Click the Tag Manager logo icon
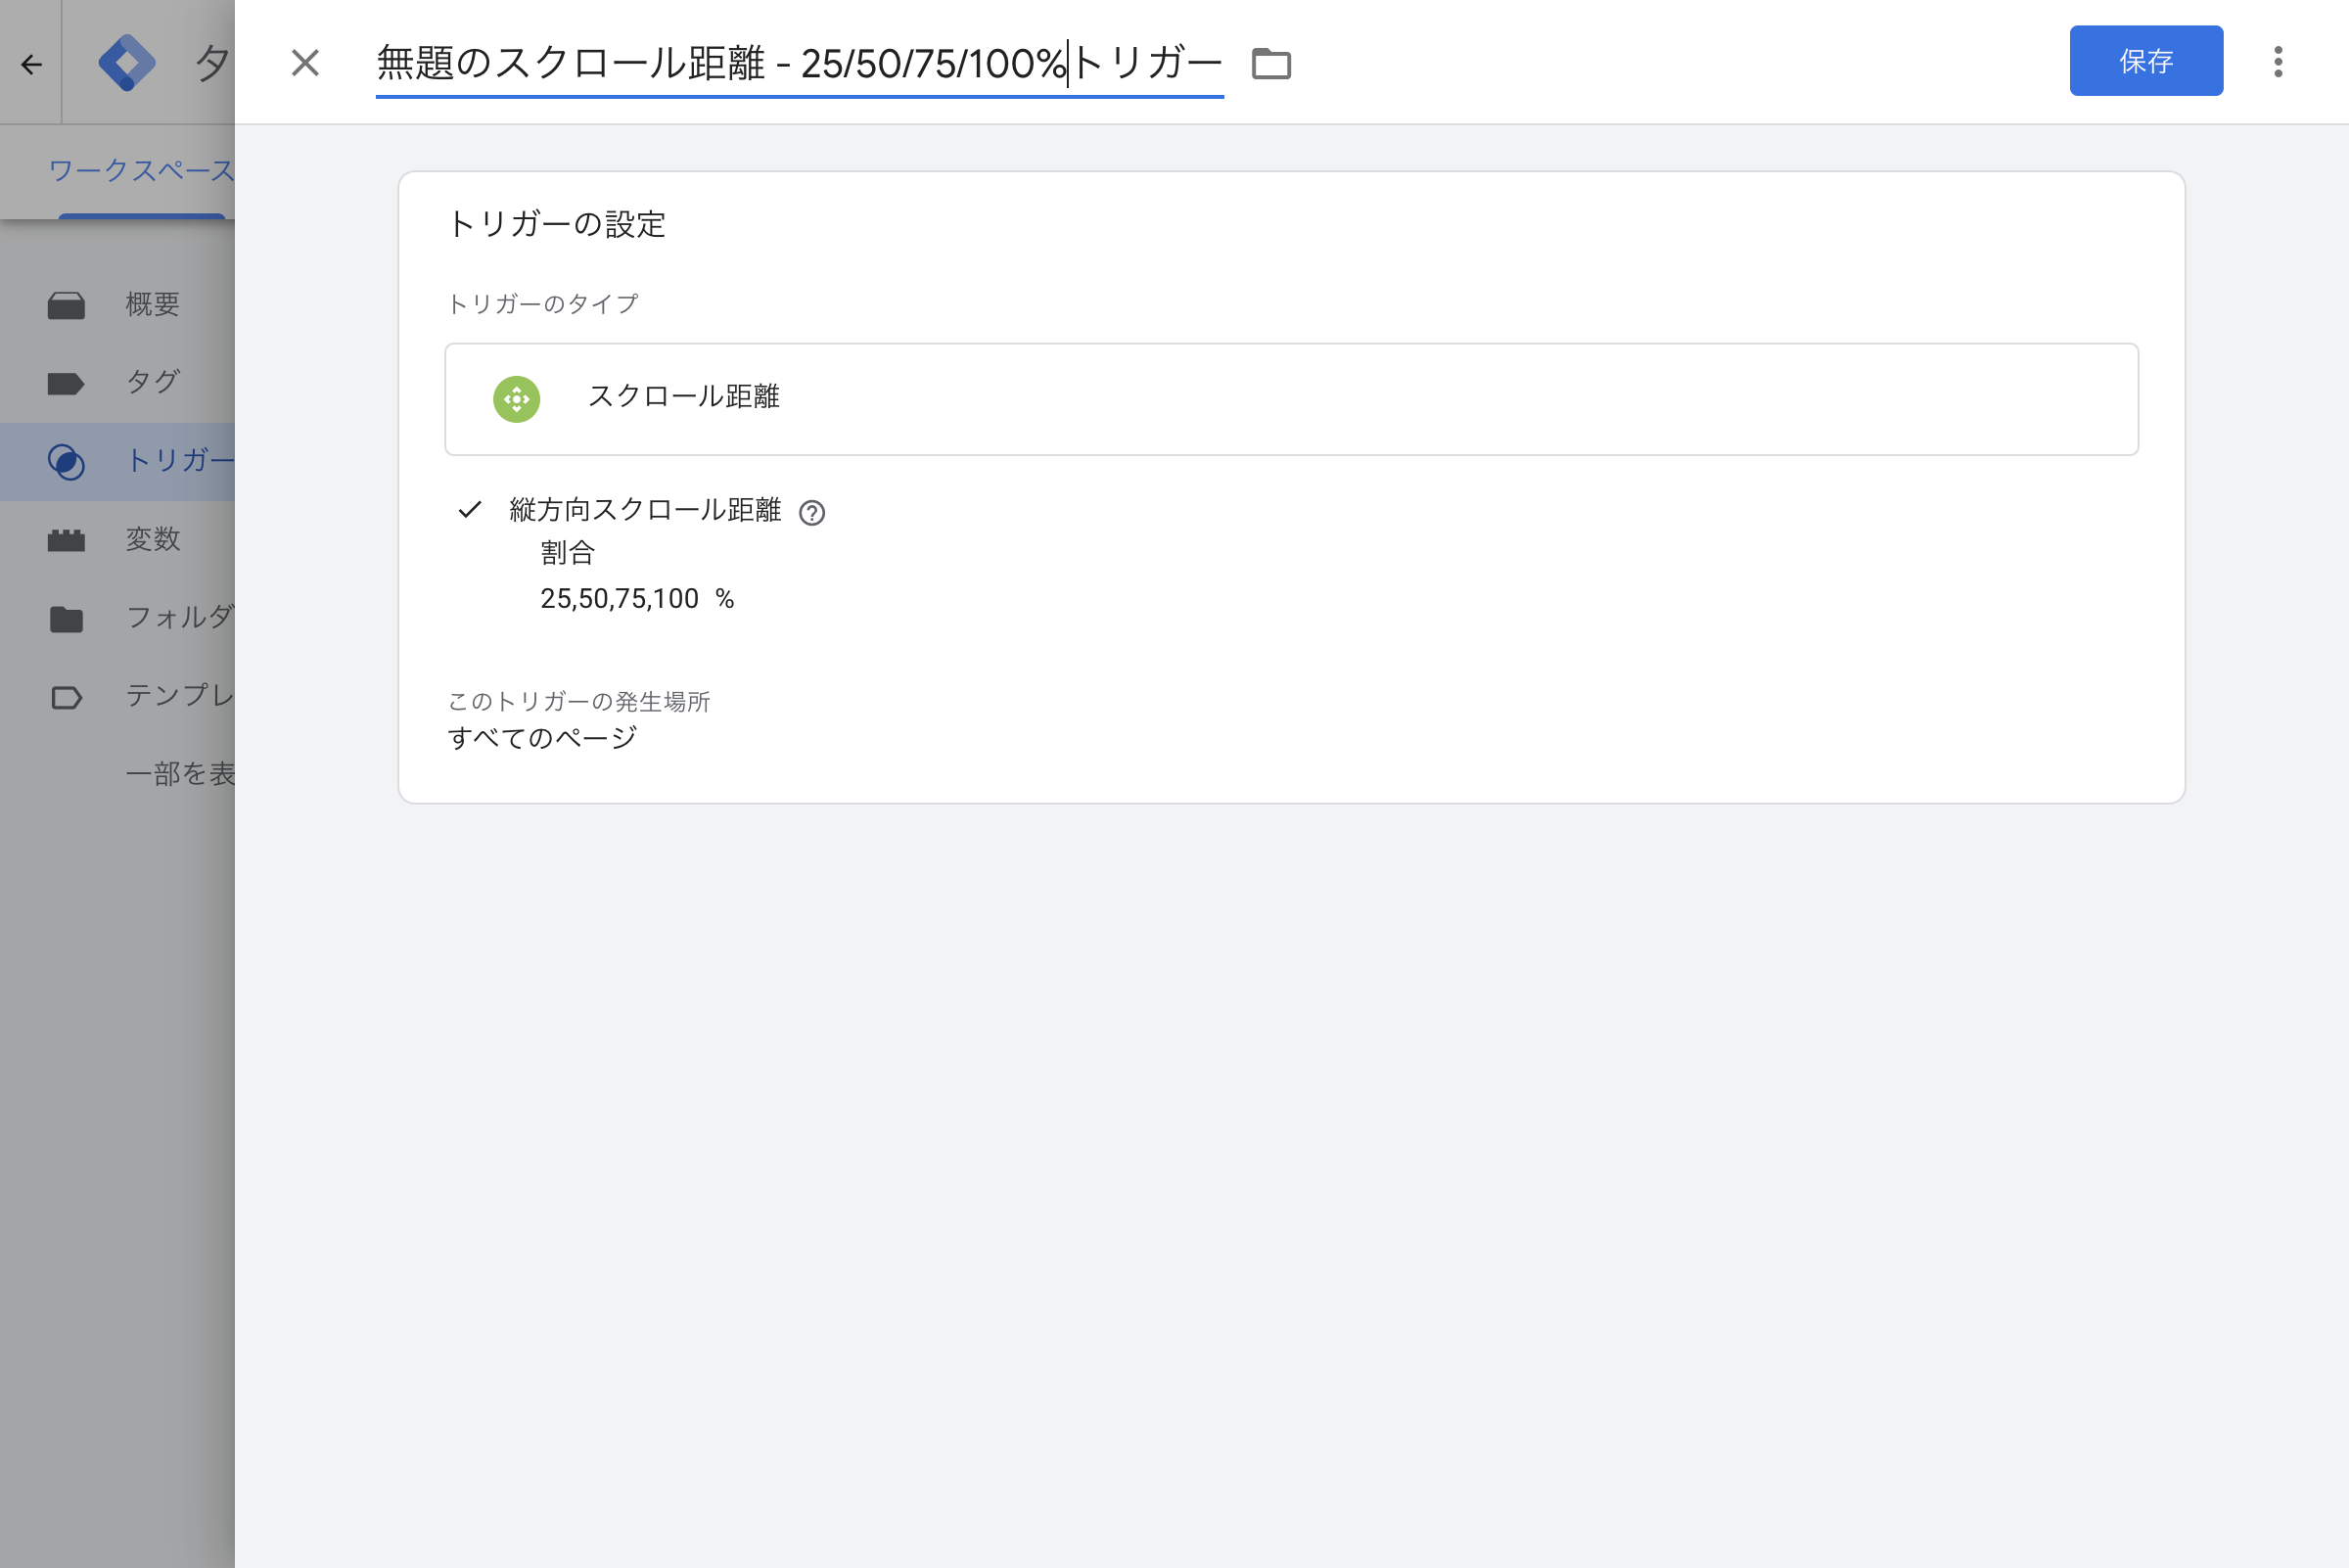This screenshot has height=1568, width=2349. (127, 63)
